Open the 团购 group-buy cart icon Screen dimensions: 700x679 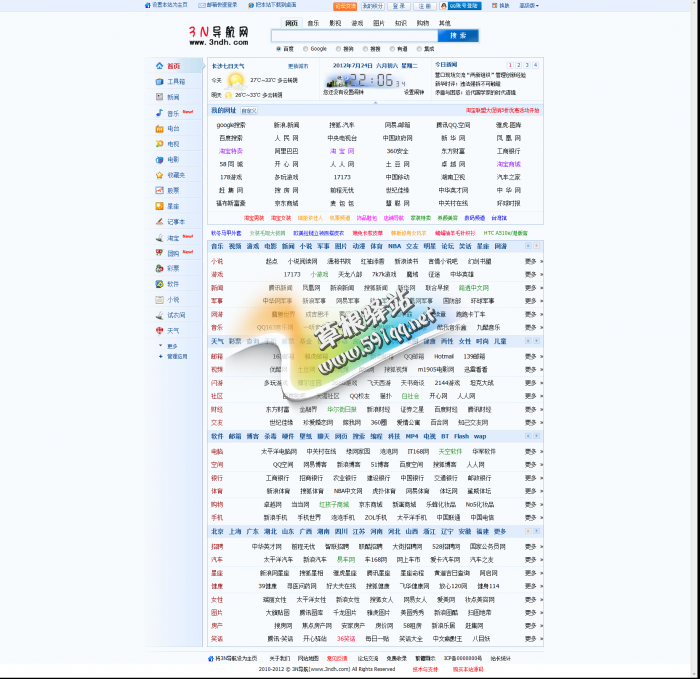(x=159, y=253)
